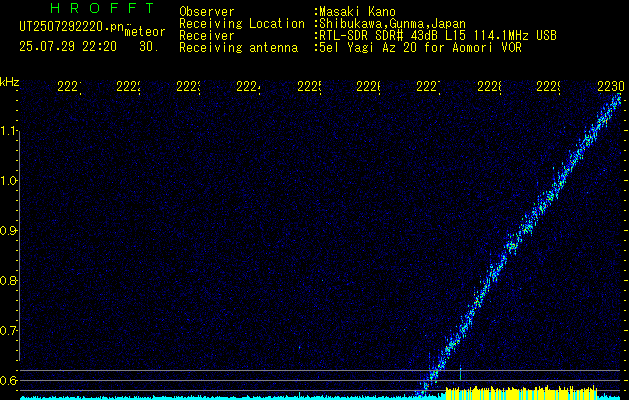
Task: Click the 1.1 kHz axis value
Action: pos(8,131)
